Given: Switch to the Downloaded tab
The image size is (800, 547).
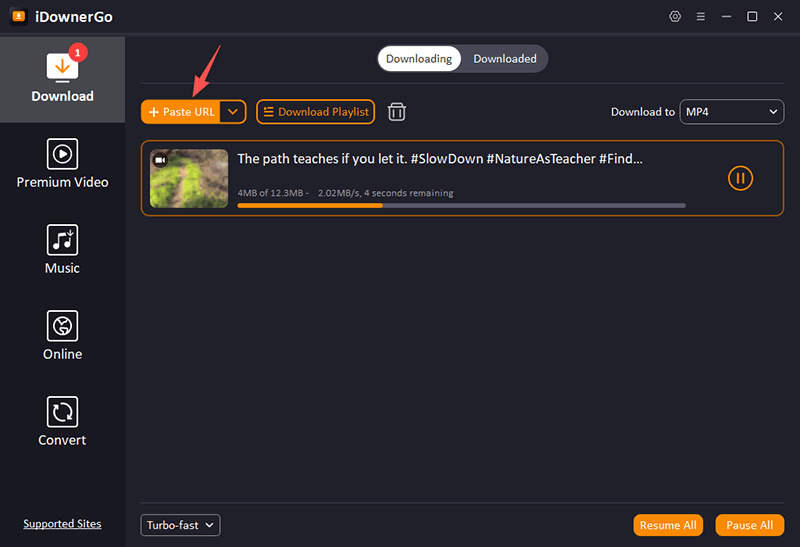Looking at the screenshot, I should click(x=505, y=59).
